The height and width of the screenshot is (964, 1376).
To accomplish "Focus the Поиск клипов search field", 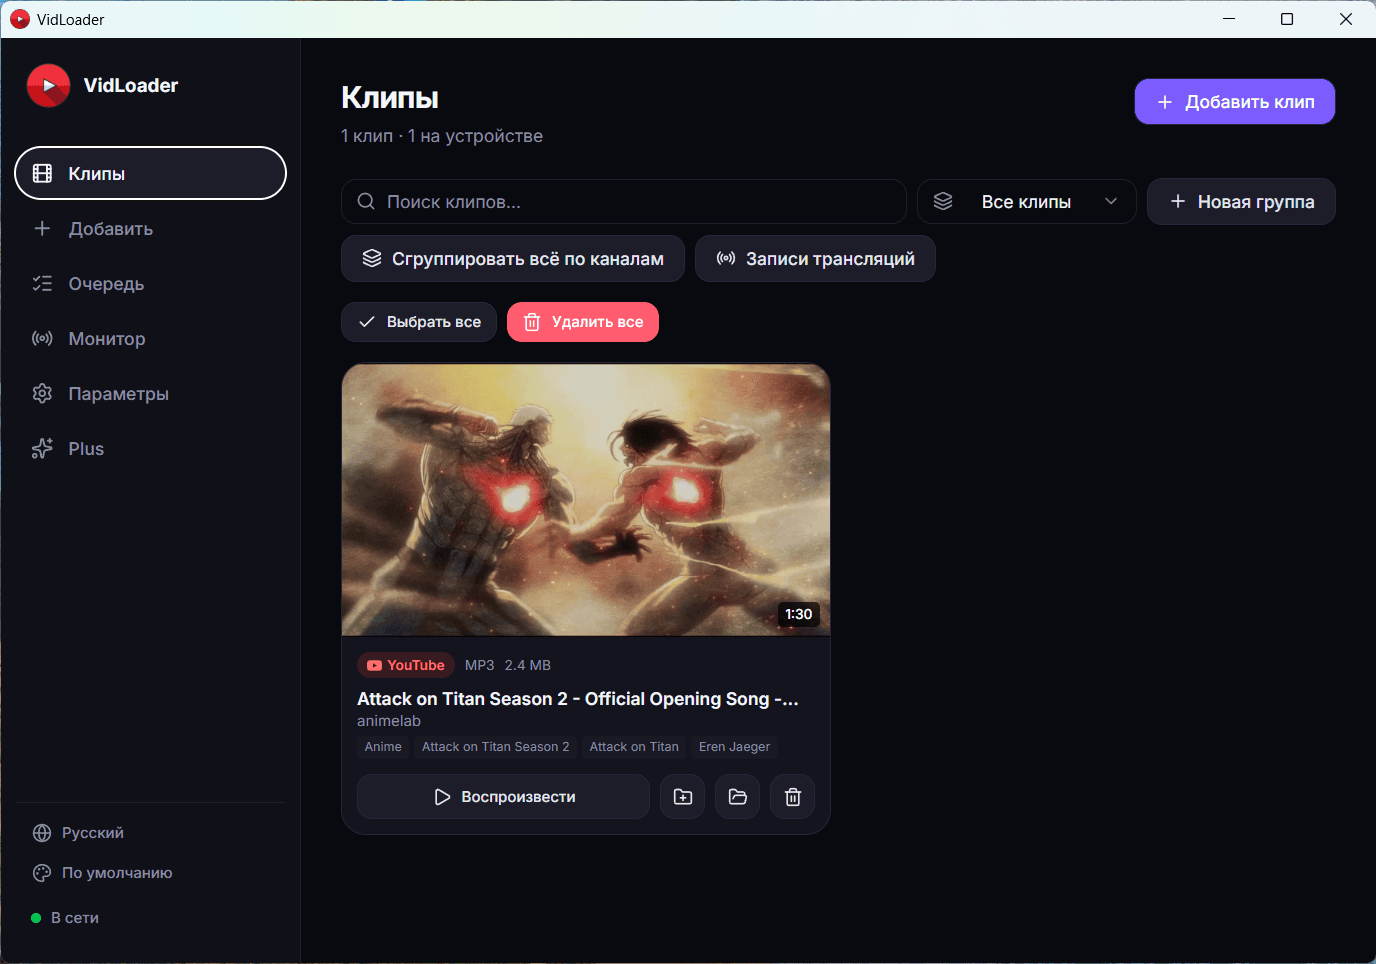I will tap(624, 202).
